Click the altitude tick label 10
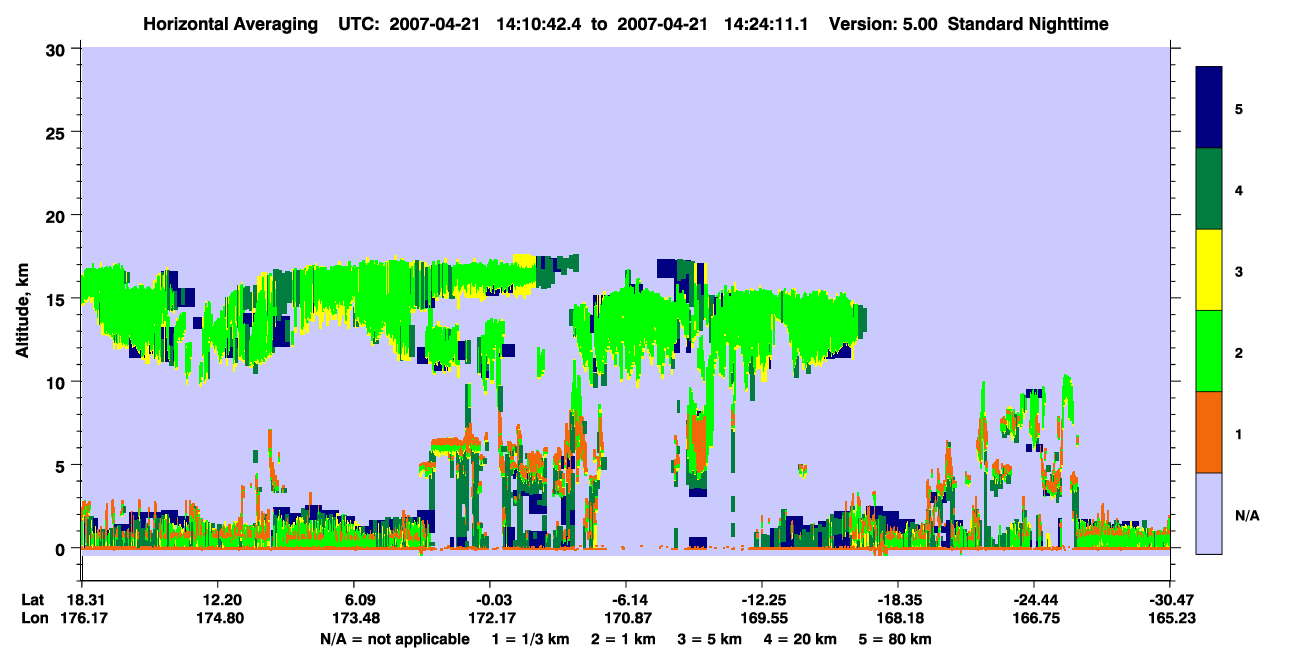1300x667 pixels. point(58,382)
